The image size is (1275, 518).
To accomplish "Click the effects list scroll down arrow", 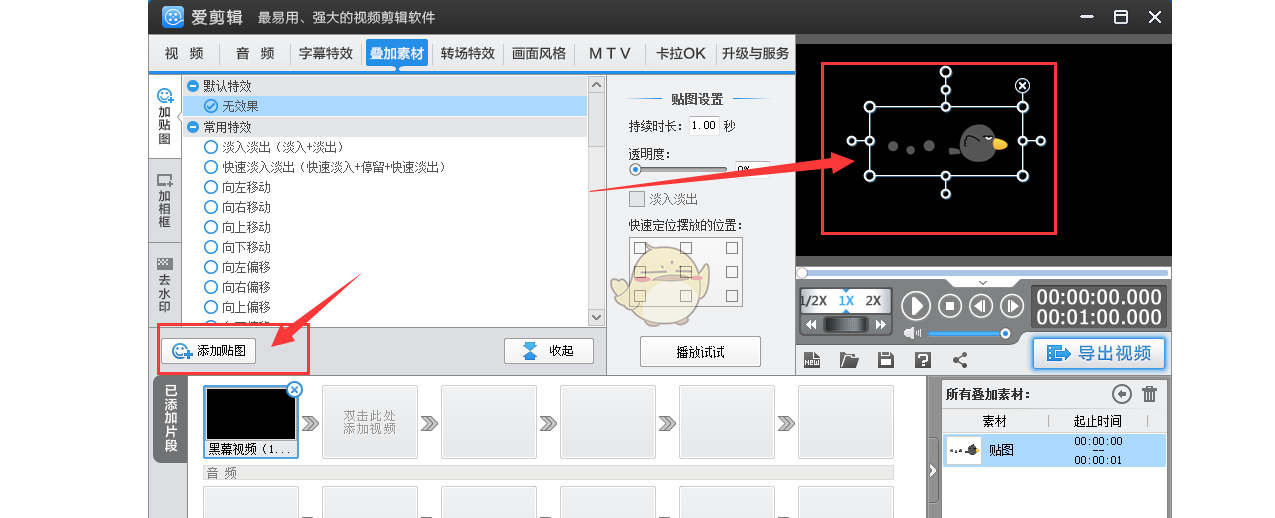I will coord(597,317).
